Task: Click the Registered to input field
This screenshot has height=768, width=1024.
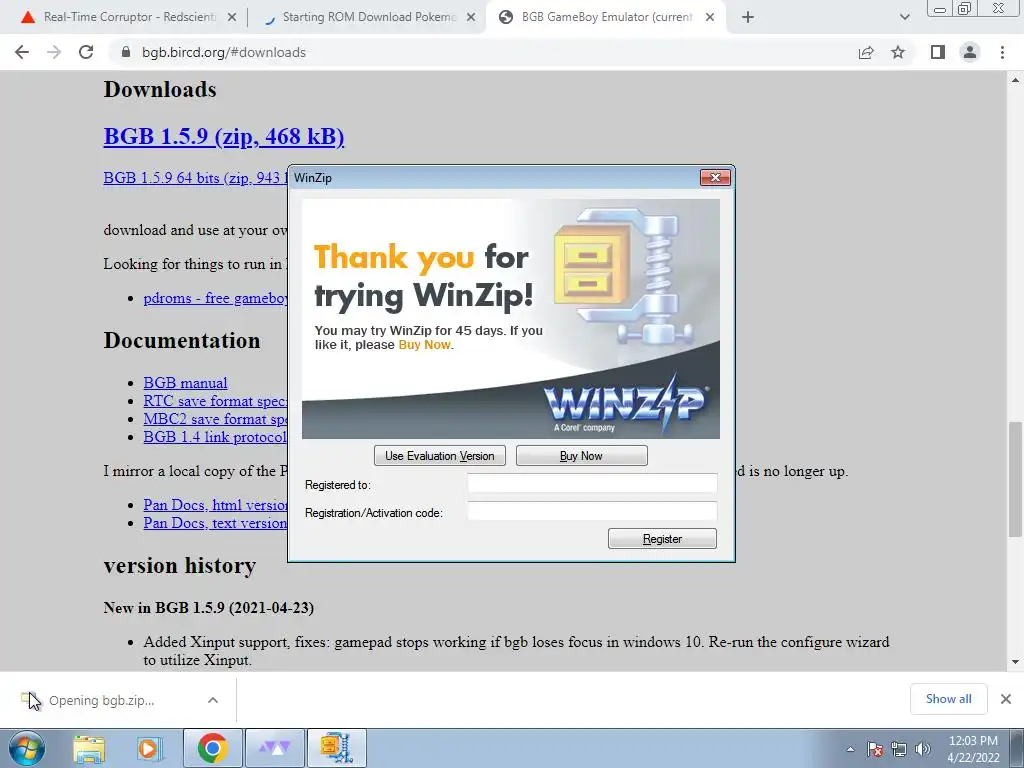Action: click(x=592, y=484)
